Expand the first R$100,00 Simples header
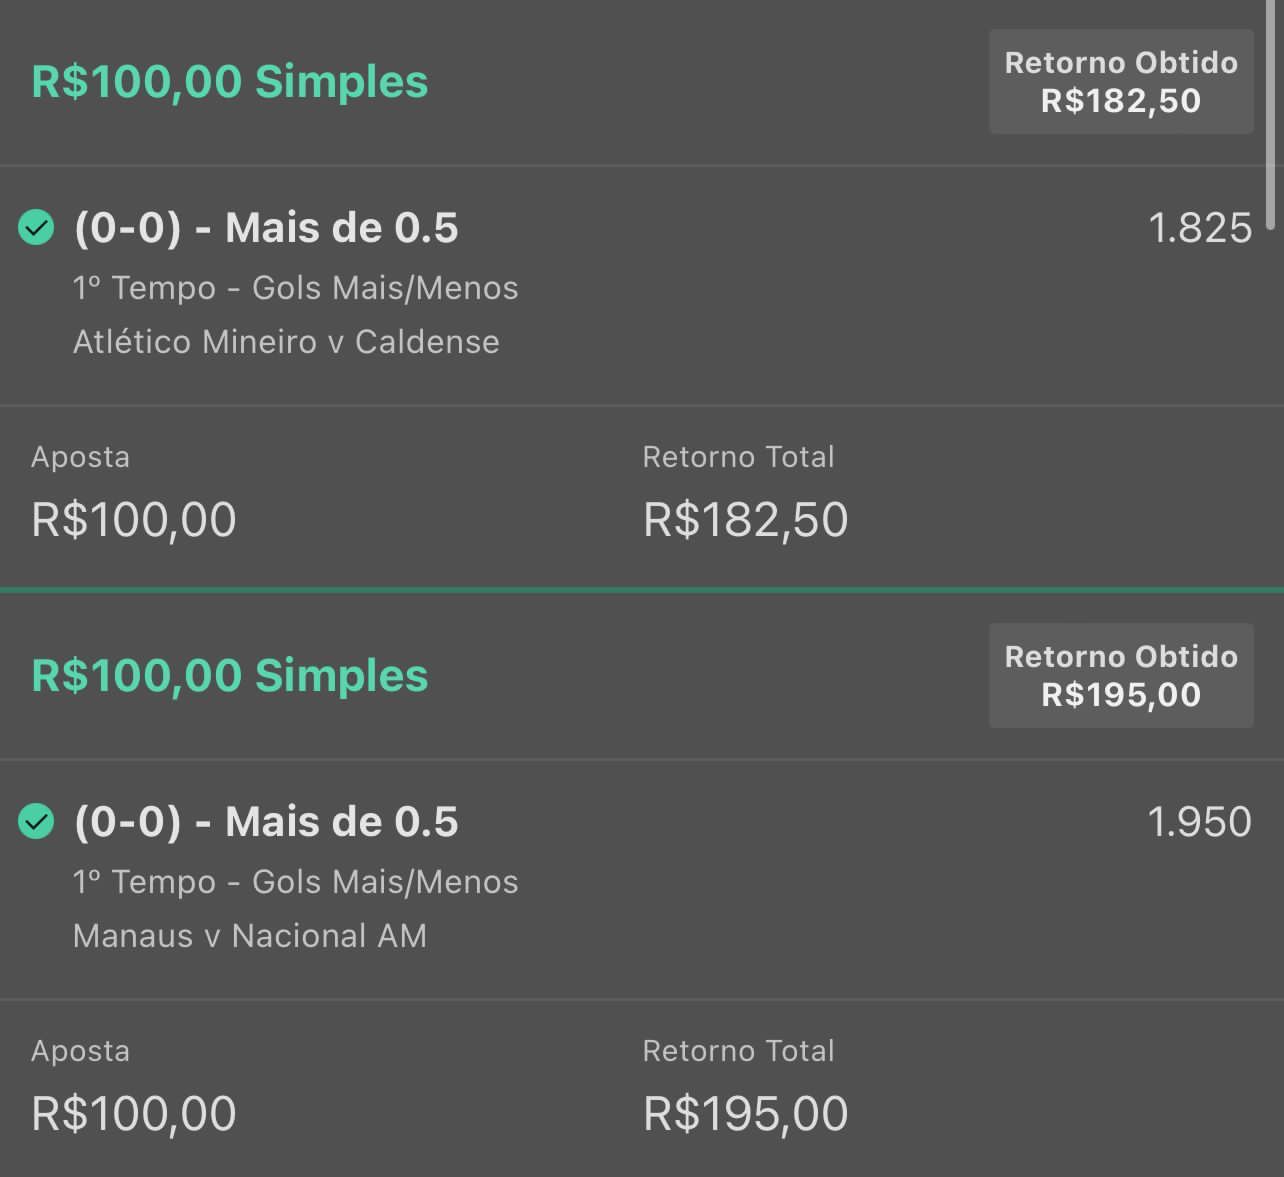1284x1177 pixels. [230, 82]
